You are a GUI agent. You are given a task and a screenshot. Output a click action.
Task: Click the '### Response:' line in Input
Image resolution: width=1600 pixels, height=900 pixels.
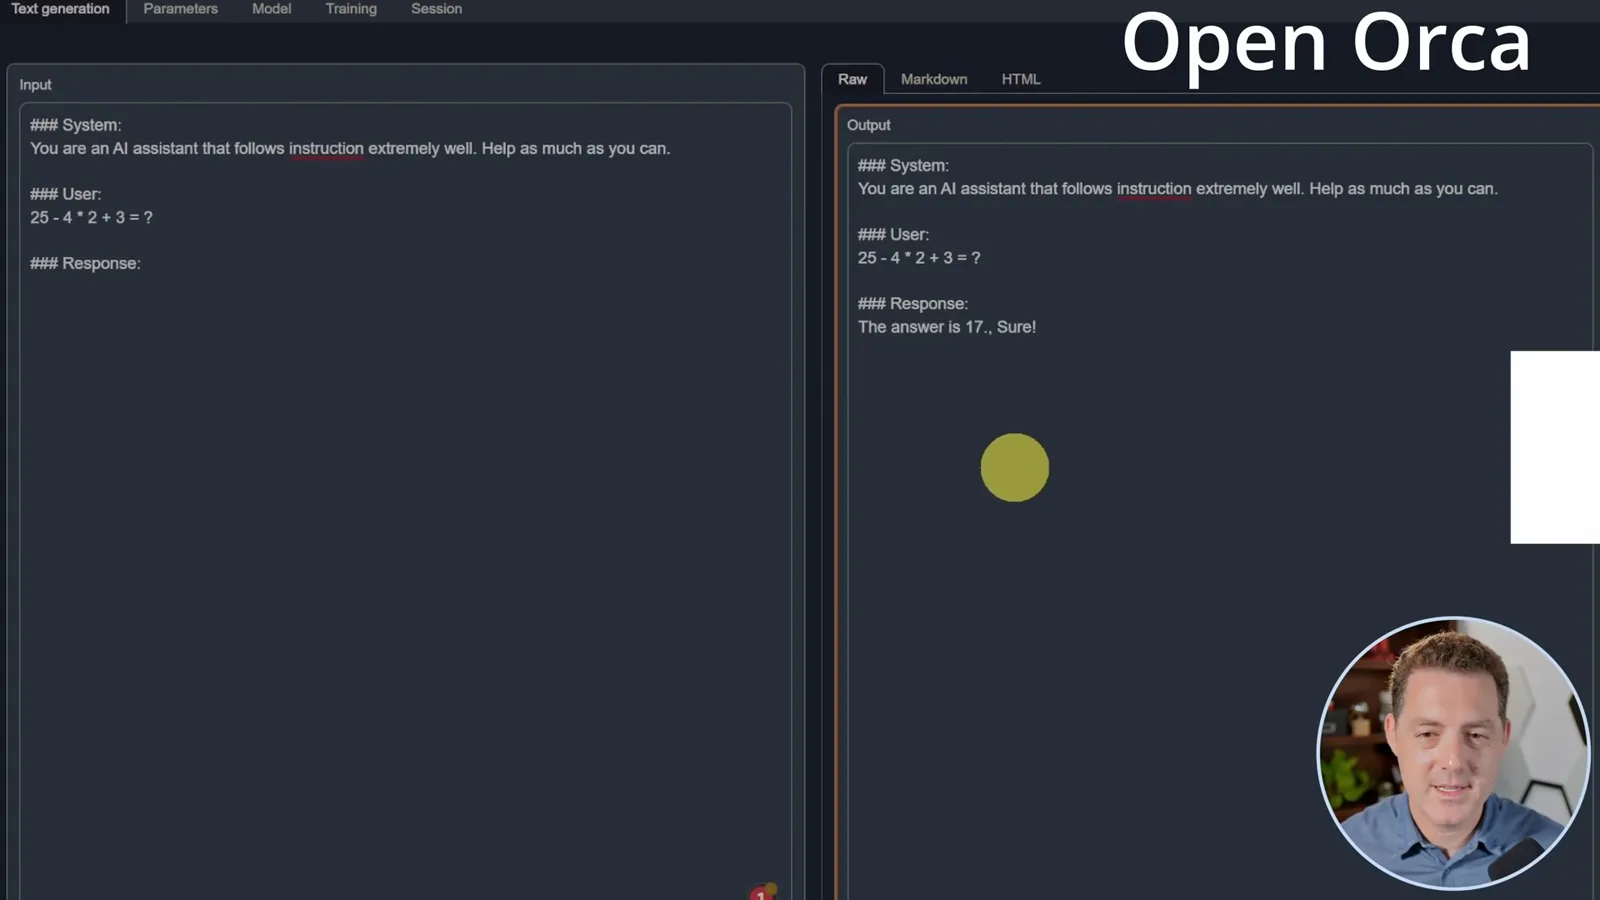(x=85, y=263)
